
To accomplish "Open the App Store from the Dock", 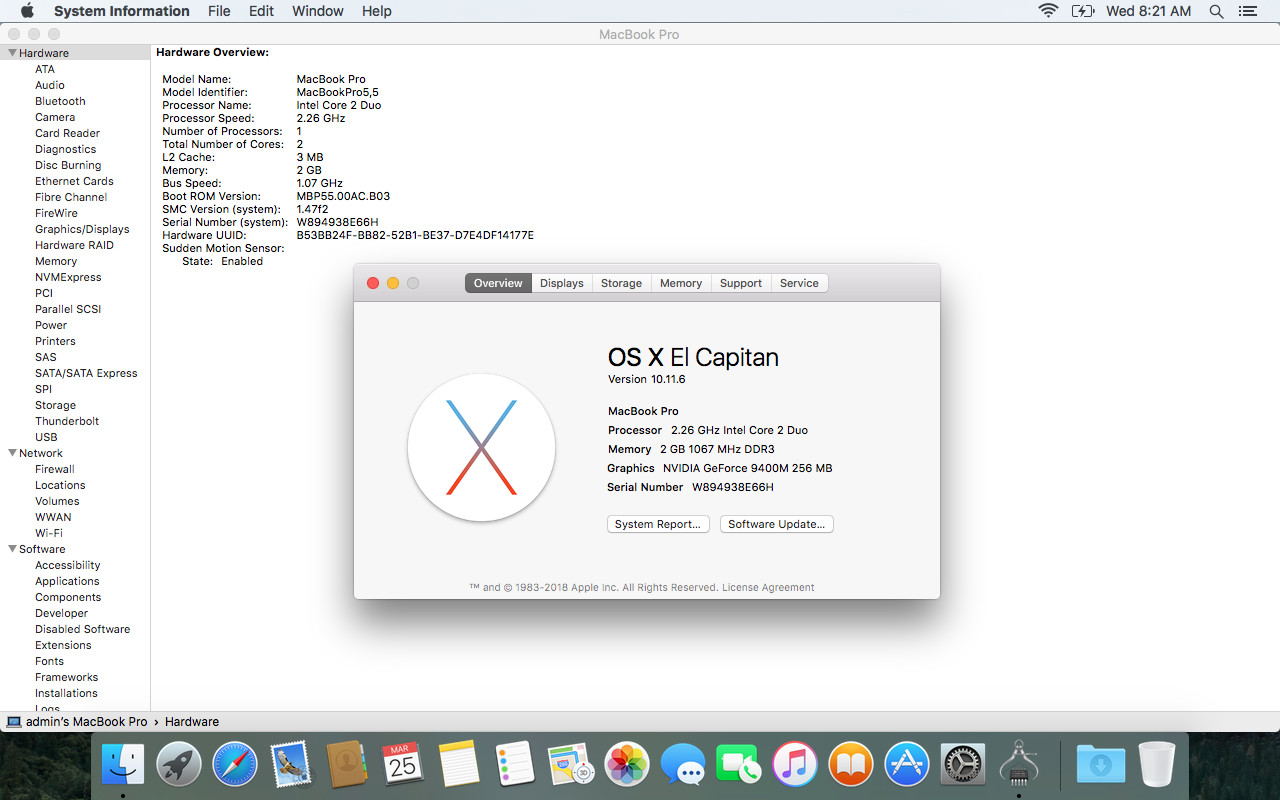I will (x=907, y=765).
